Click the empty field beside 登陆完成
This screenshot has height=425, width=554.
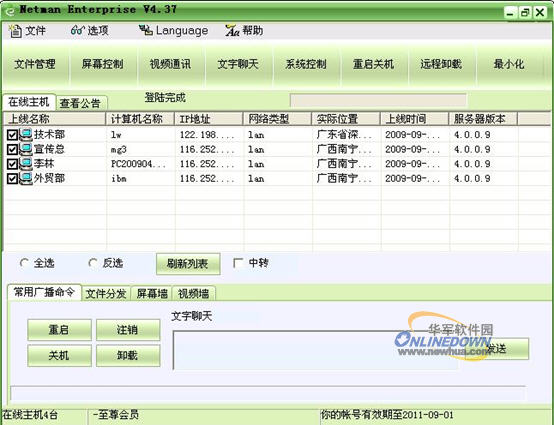point(378,100)
